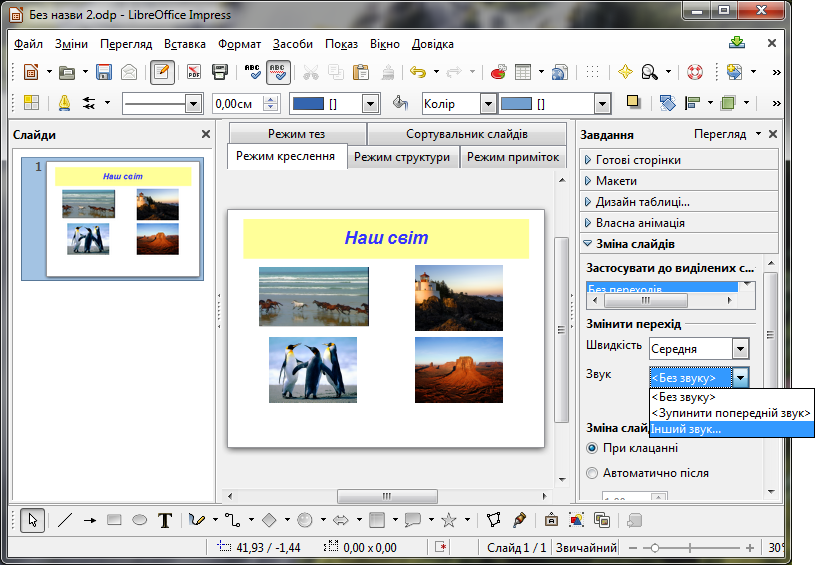Click the New presentation icon
815x565 pixels.
point(31,72)
